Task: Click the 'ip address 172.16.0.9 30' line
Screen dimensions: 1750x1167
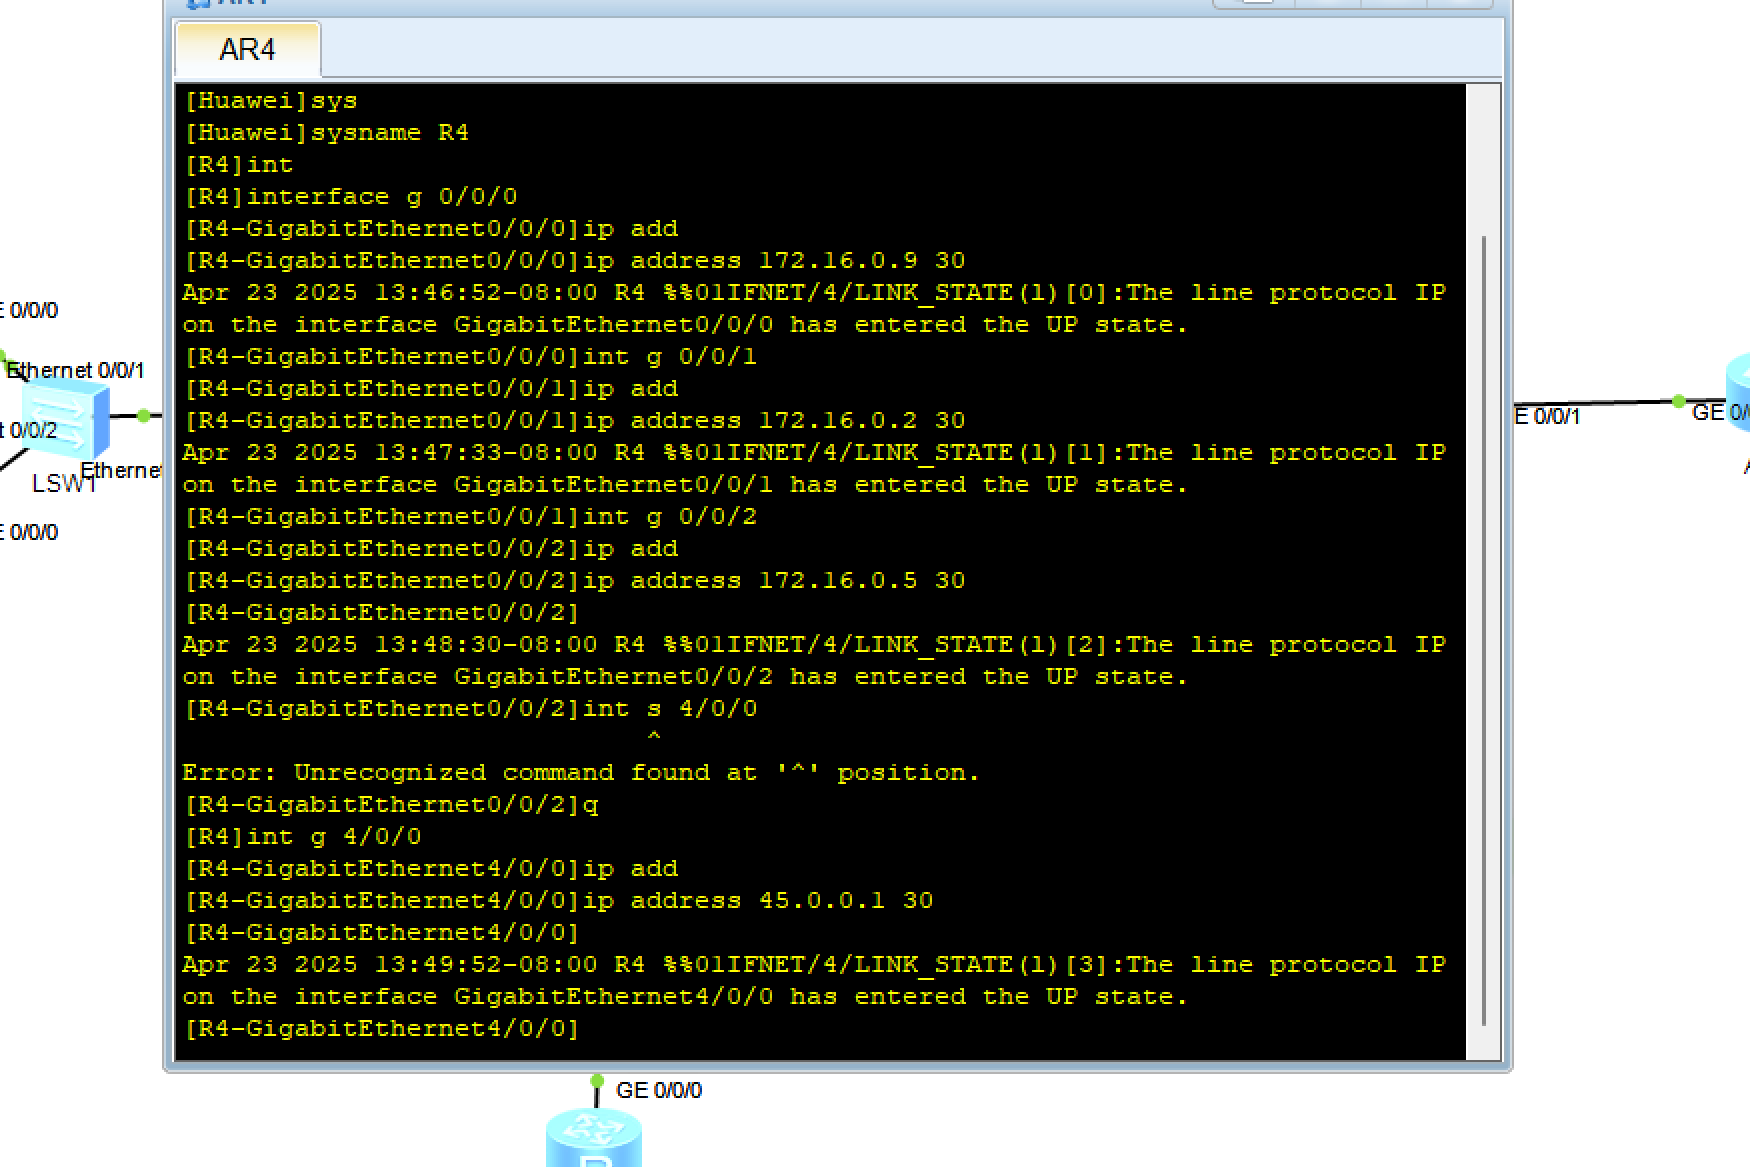Action: (575, 260)
